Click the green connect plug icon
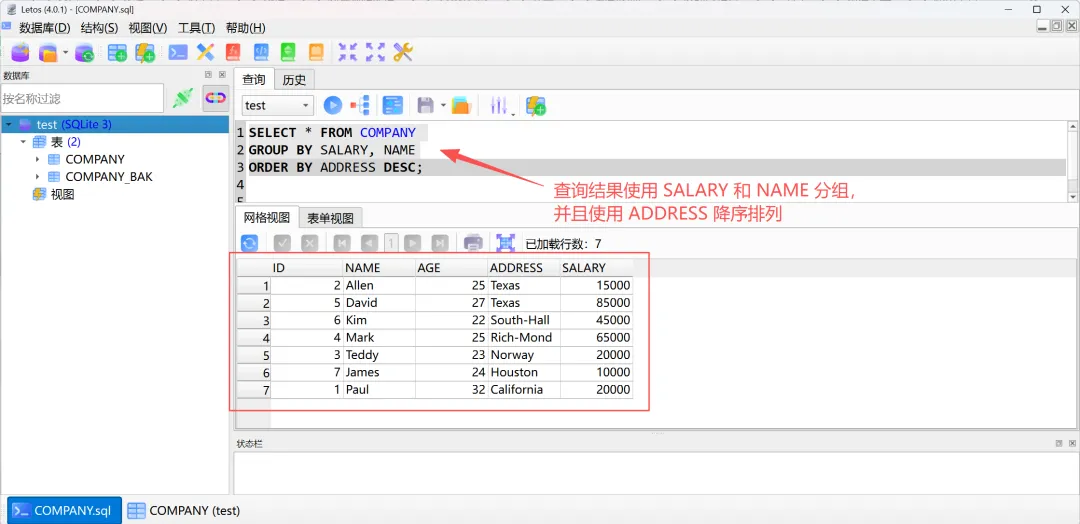This screenshot has height=524, width=1080. pos(183,98)
